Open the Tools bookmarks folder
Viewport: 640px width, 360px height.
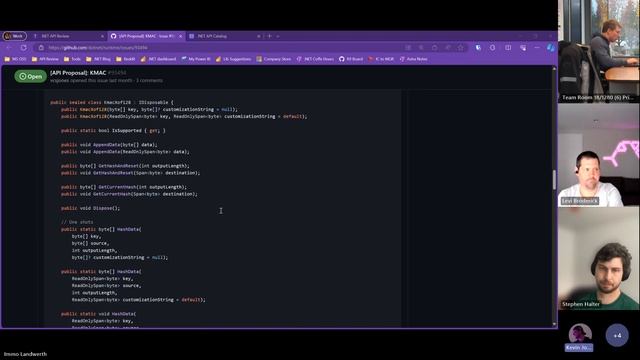point(72,59)
